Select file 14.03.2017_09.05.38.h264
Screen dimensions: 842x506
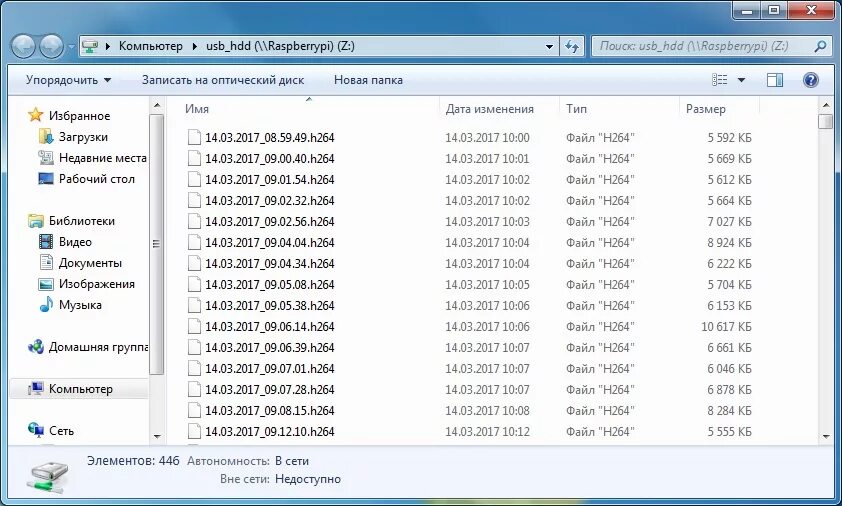(x=270, y=305)
